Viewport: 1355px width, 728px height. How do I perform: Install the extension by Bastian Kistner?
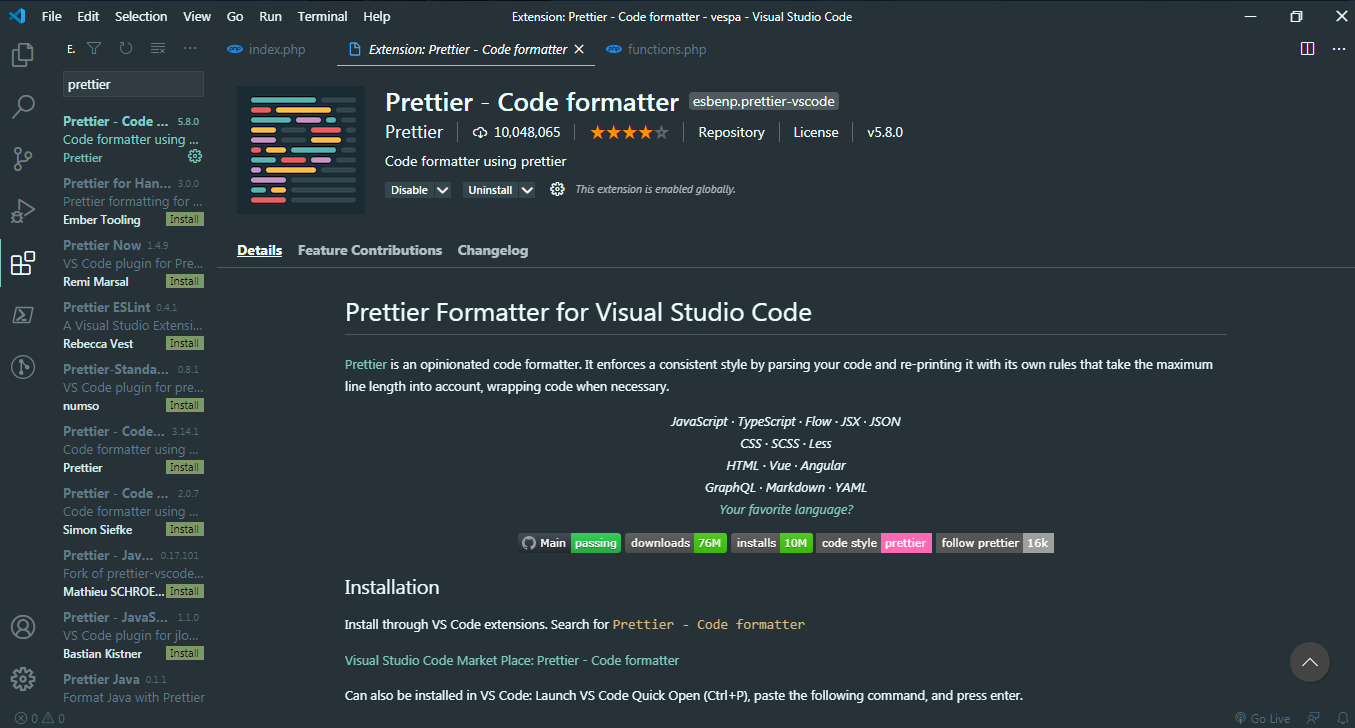pyautogui.click(x=185, y=653)
